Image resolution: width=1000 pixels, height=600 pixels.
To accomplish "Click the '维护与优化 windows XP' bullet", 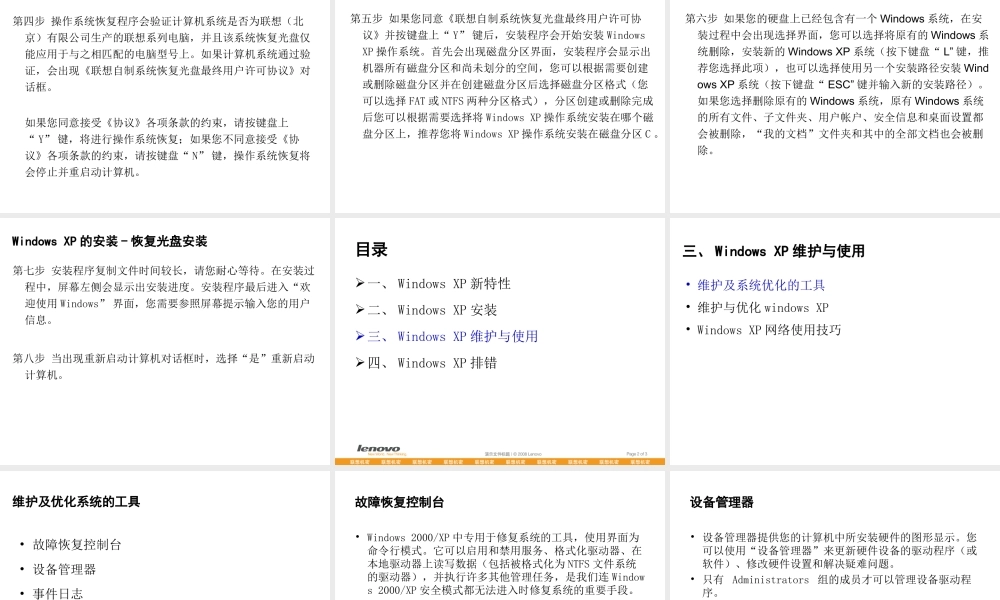I will (x=762, y=307).
